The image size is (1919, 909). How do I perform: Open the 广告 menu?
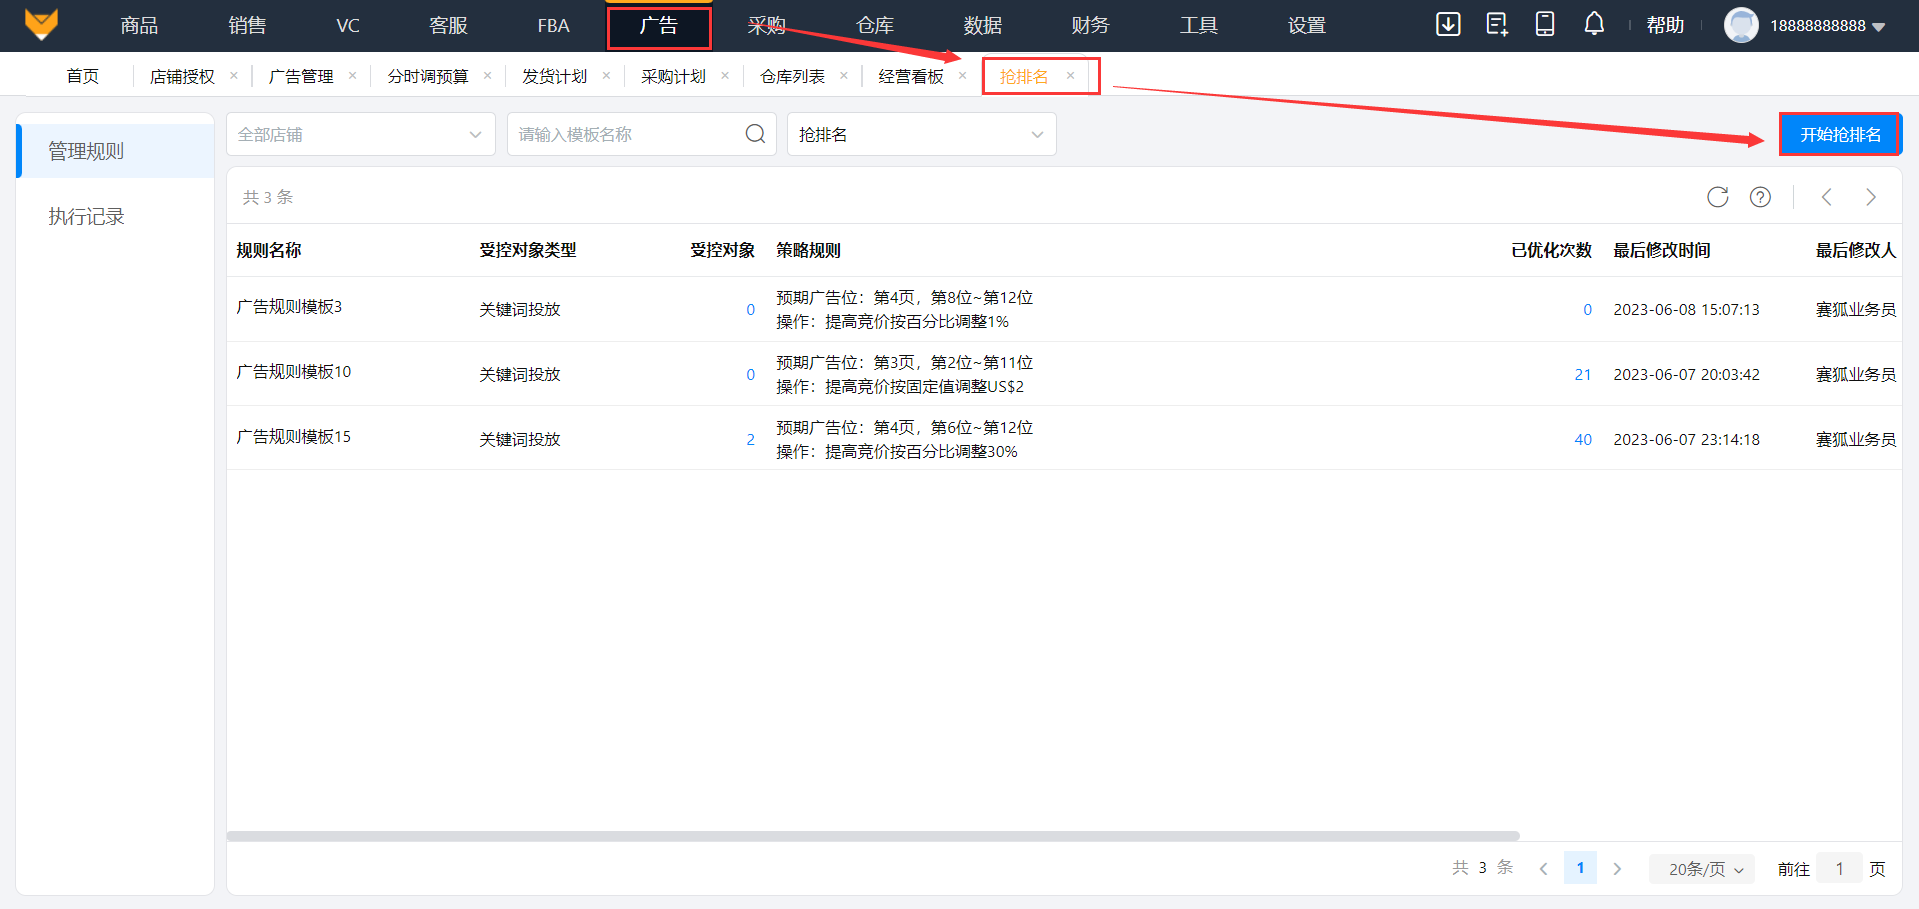click(x=659, y=25)
